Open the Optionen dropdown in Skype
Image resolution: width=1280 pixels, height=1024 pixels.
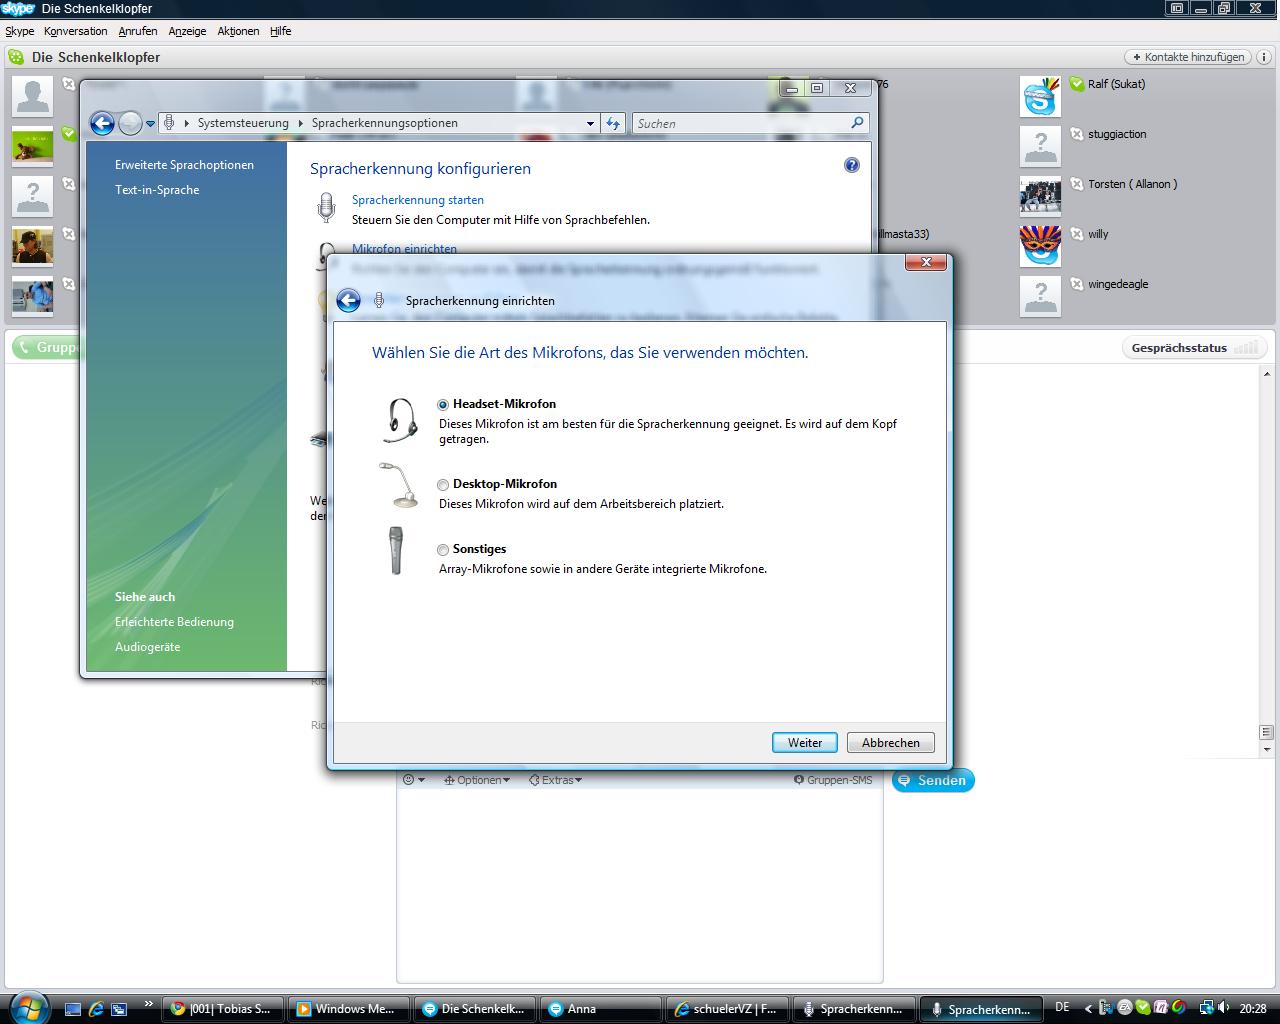[x=477, y=780]
